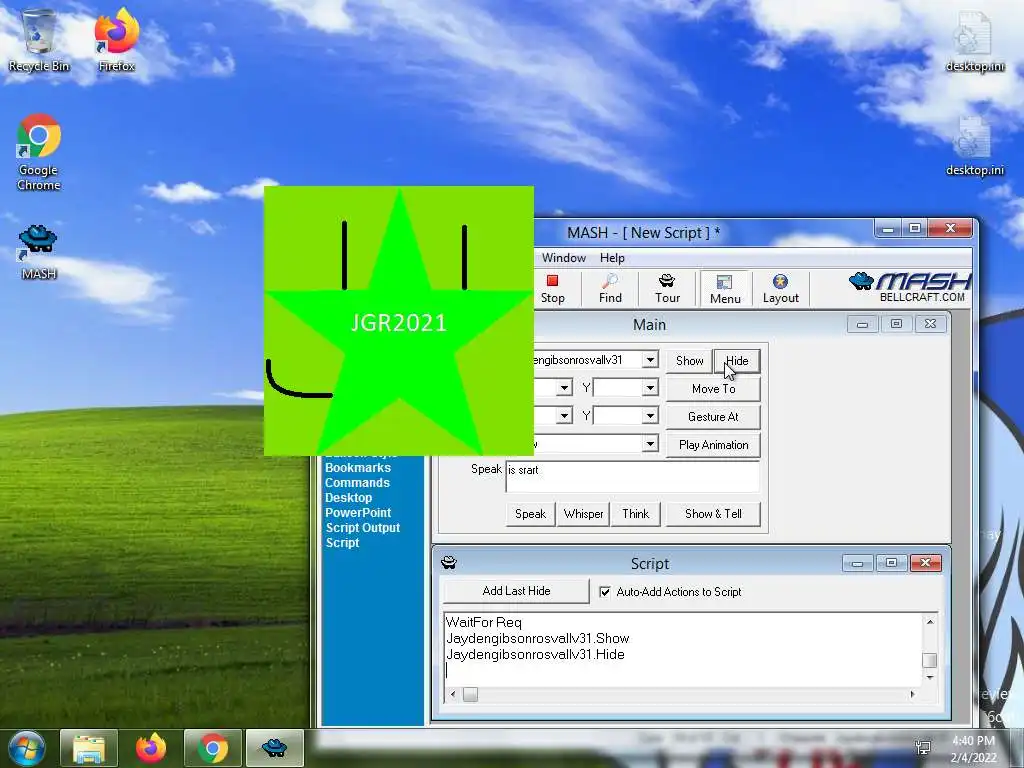Expand the Move To X dropdown

pyautogui.click(x=564, y=388)
